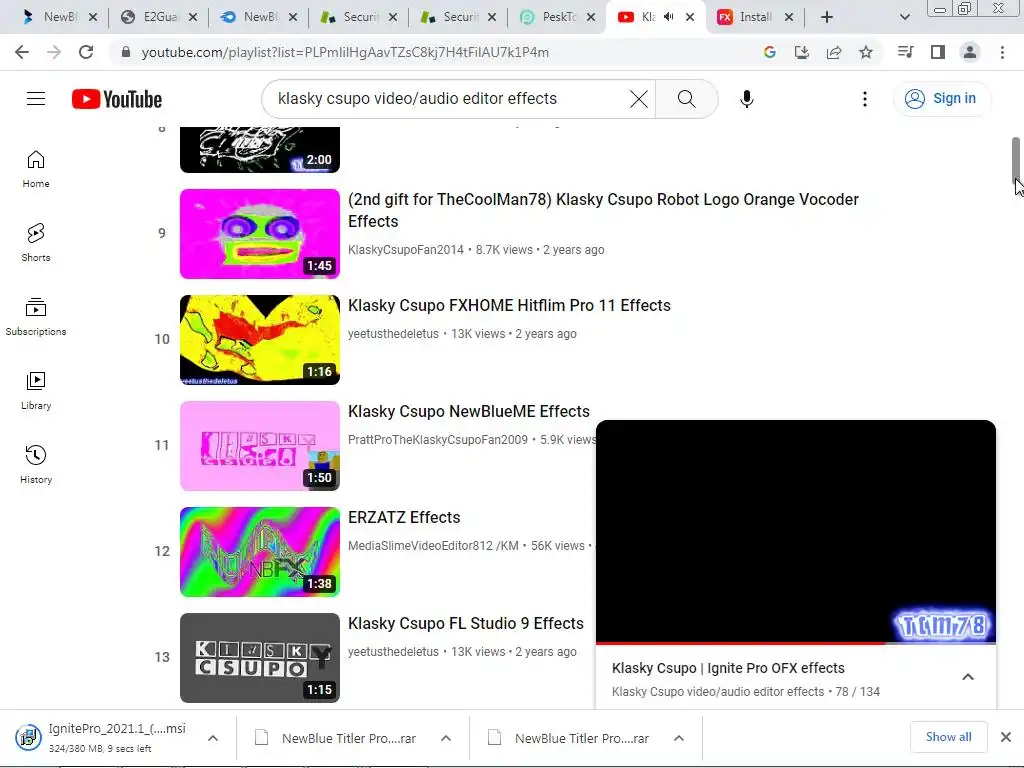Start voice search with microphone icon
Image resolution: width=1024 pixels, height=768 pixels.
746,99
